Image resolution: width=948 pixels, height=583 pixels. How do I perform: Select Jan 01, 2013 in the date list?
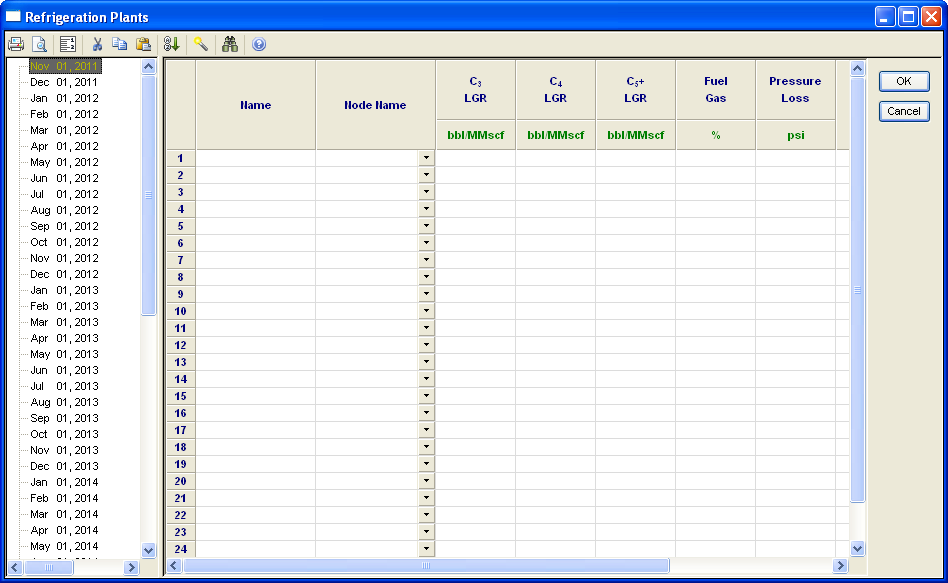point(64,290)
